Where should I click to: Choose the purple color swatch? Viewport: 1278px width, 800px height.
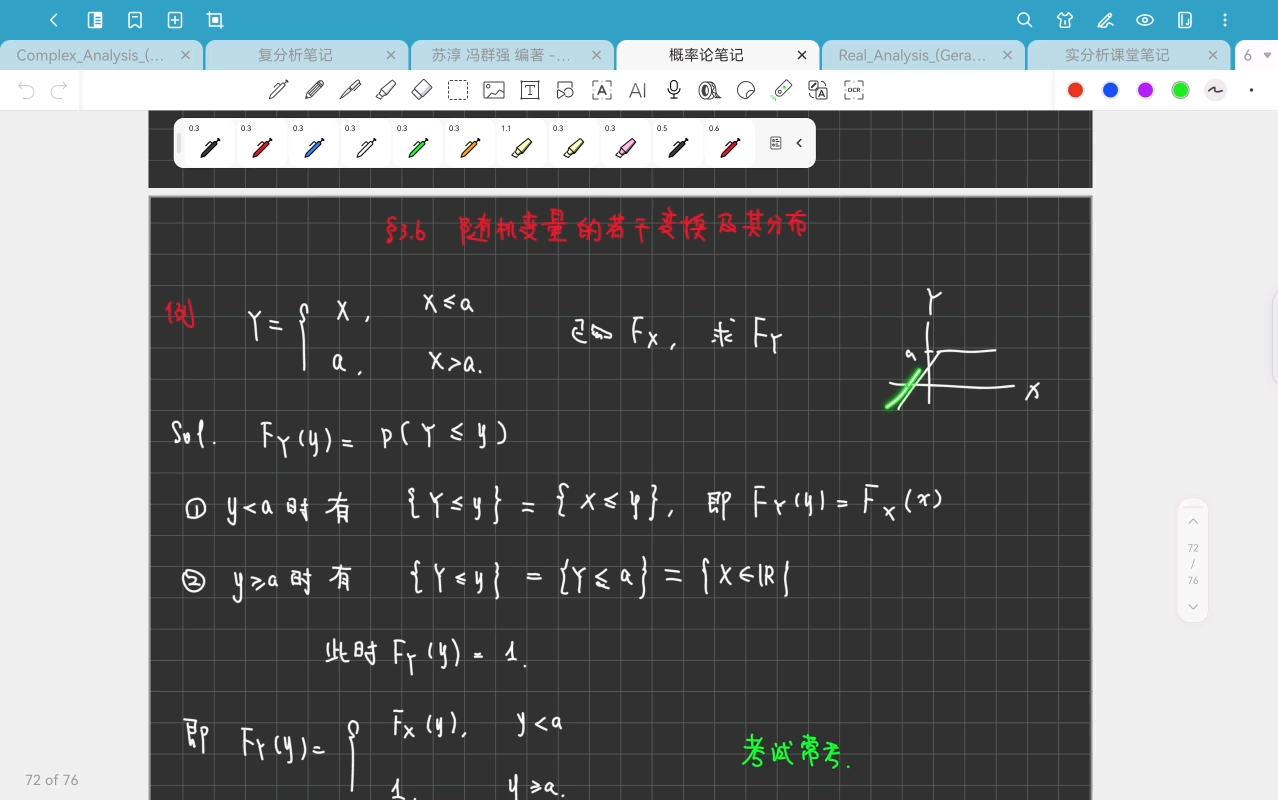1146,90
